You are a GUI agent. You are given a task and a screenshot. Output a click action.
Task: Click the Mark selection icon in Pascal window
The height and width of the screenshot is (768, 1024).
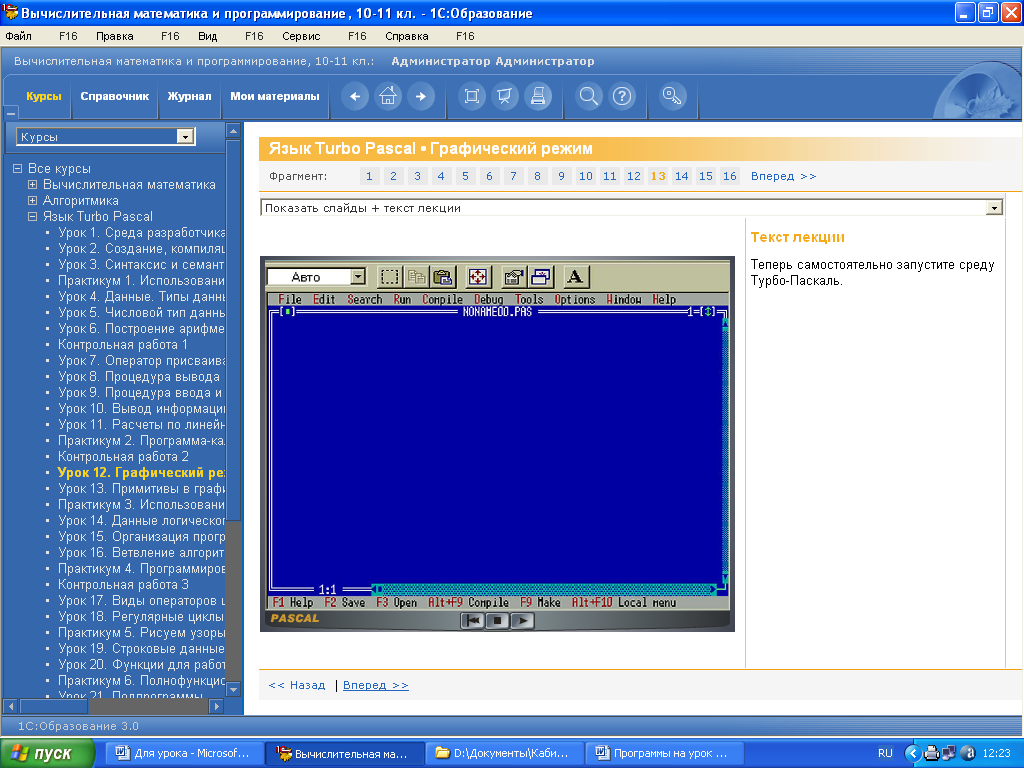tap(390, 277)
